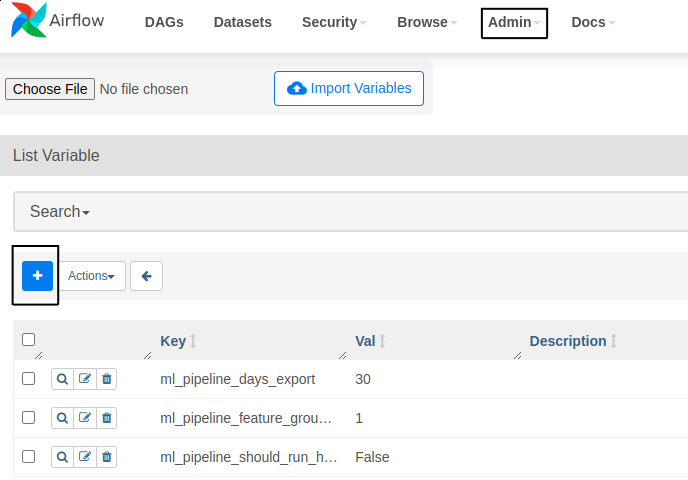Screen dimensions: 688x480
Task: Show record for ml_pipeline_should_run_h… row
Action: (x=62, y=457)
